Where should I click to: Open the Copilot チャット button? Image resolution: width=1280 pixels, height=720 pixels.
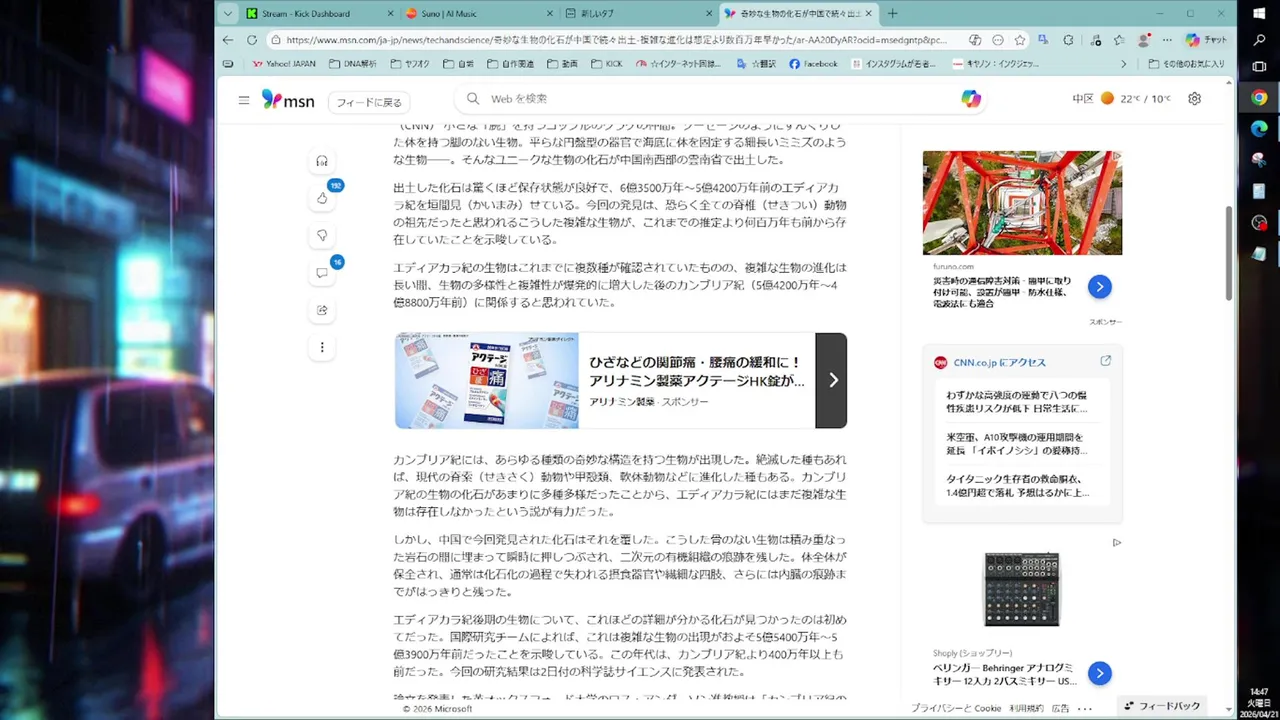(1207, 40)
